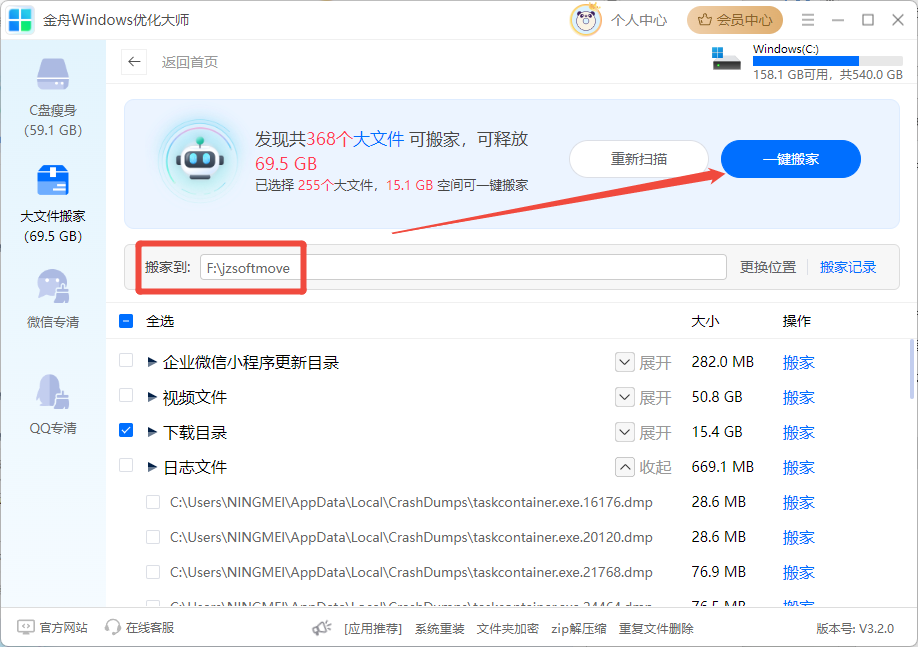The image size is (918, 647).
Task: Click 展开 chevron for 企业微信小程序更新目录
Action: (625, 362)
